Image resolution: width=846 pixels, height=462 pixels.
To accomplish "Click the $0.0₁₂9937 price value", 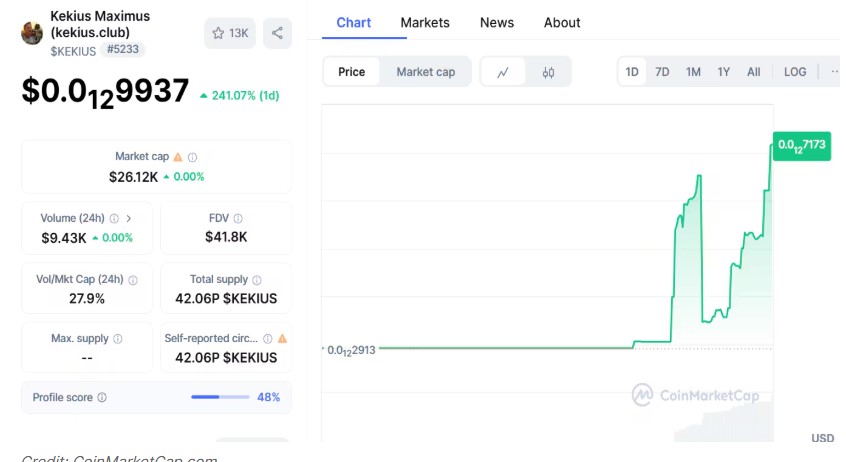I will pyautogui.click(x=105, y=92).
